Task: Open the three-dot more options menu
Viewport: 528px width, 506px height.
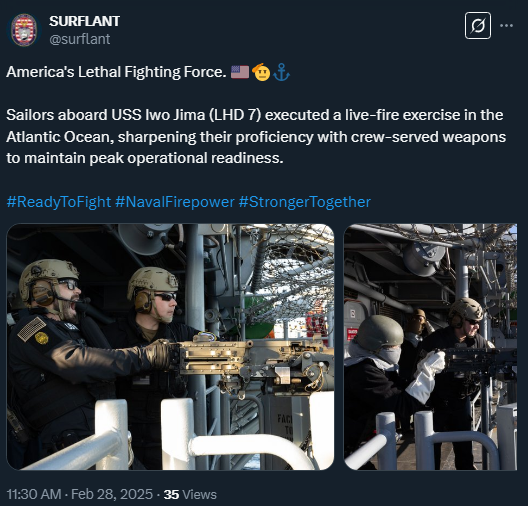Action: (506, 26)
